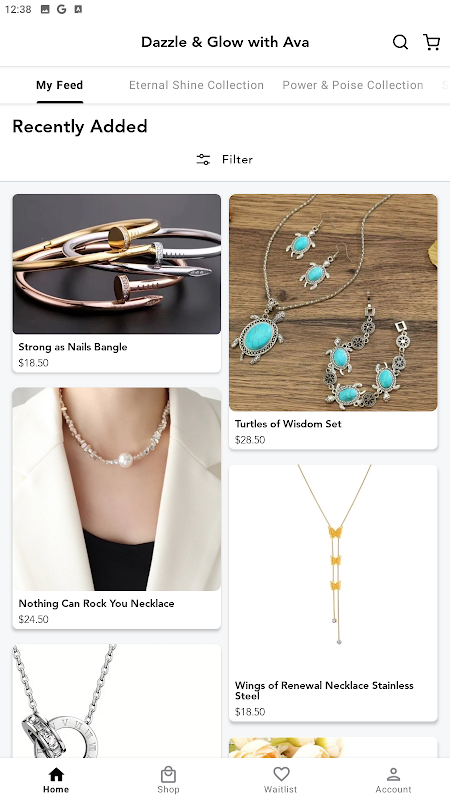450x800 pixels.
Task: Open the Account person icon
Action: (393, 774)
